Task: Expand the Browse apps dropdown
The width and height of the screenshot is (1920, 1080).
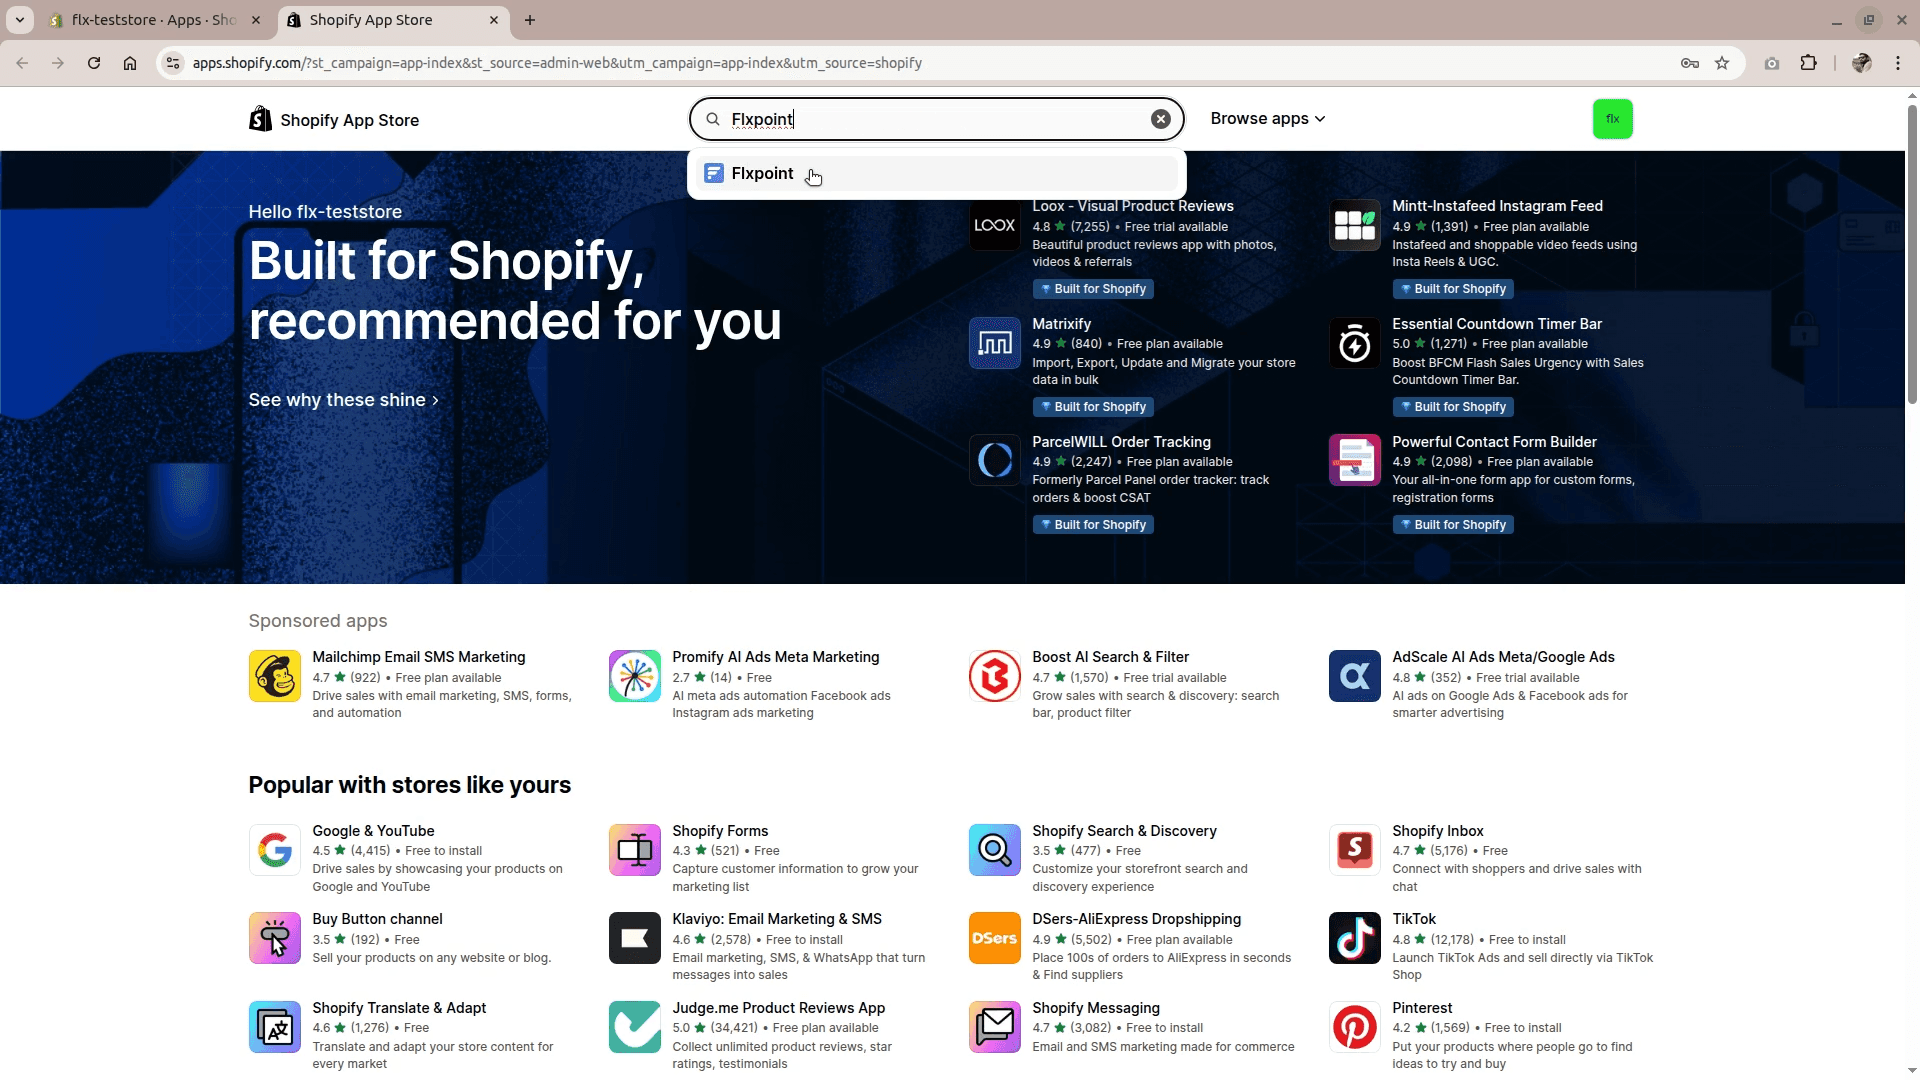Action: [x=1267, y=119]
